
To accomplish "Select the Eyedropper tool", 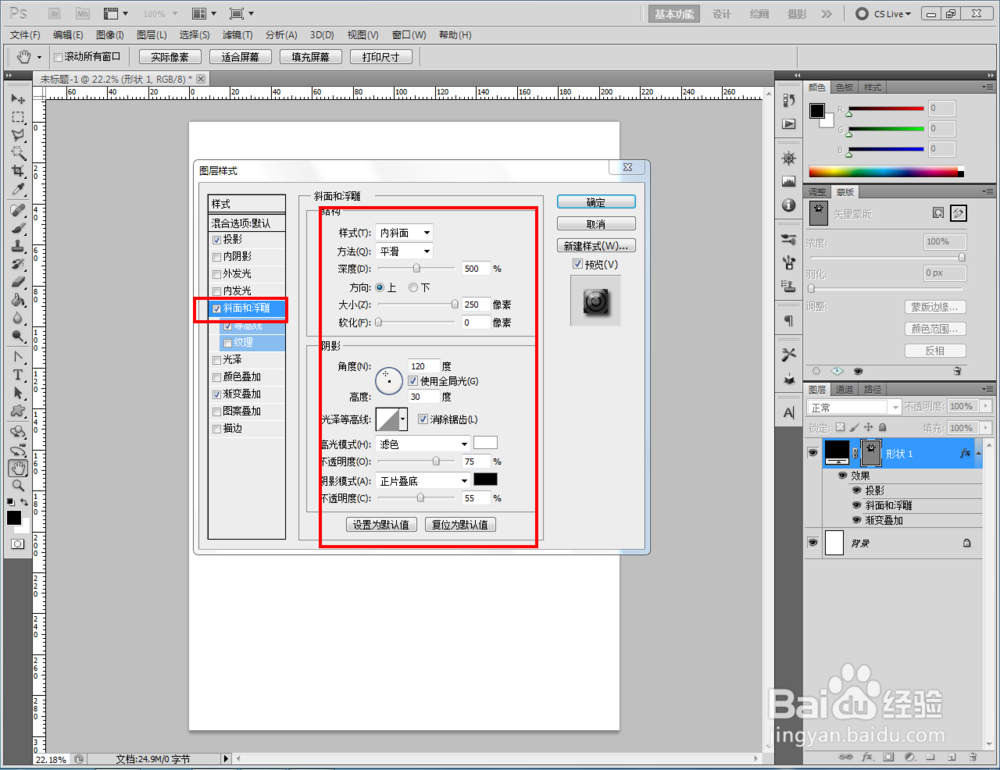I will coord(18,189).
